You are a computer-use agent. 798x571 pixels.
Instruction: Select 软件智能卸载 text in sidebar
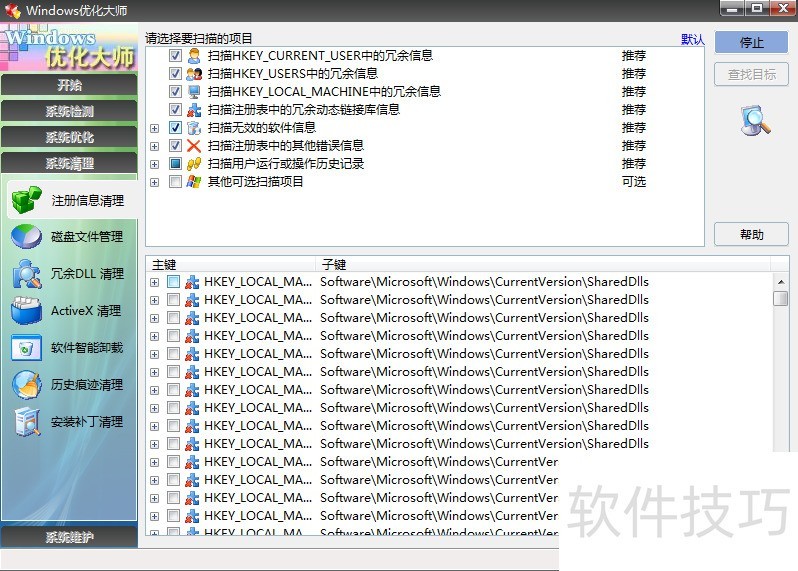[x=87, y=348]
